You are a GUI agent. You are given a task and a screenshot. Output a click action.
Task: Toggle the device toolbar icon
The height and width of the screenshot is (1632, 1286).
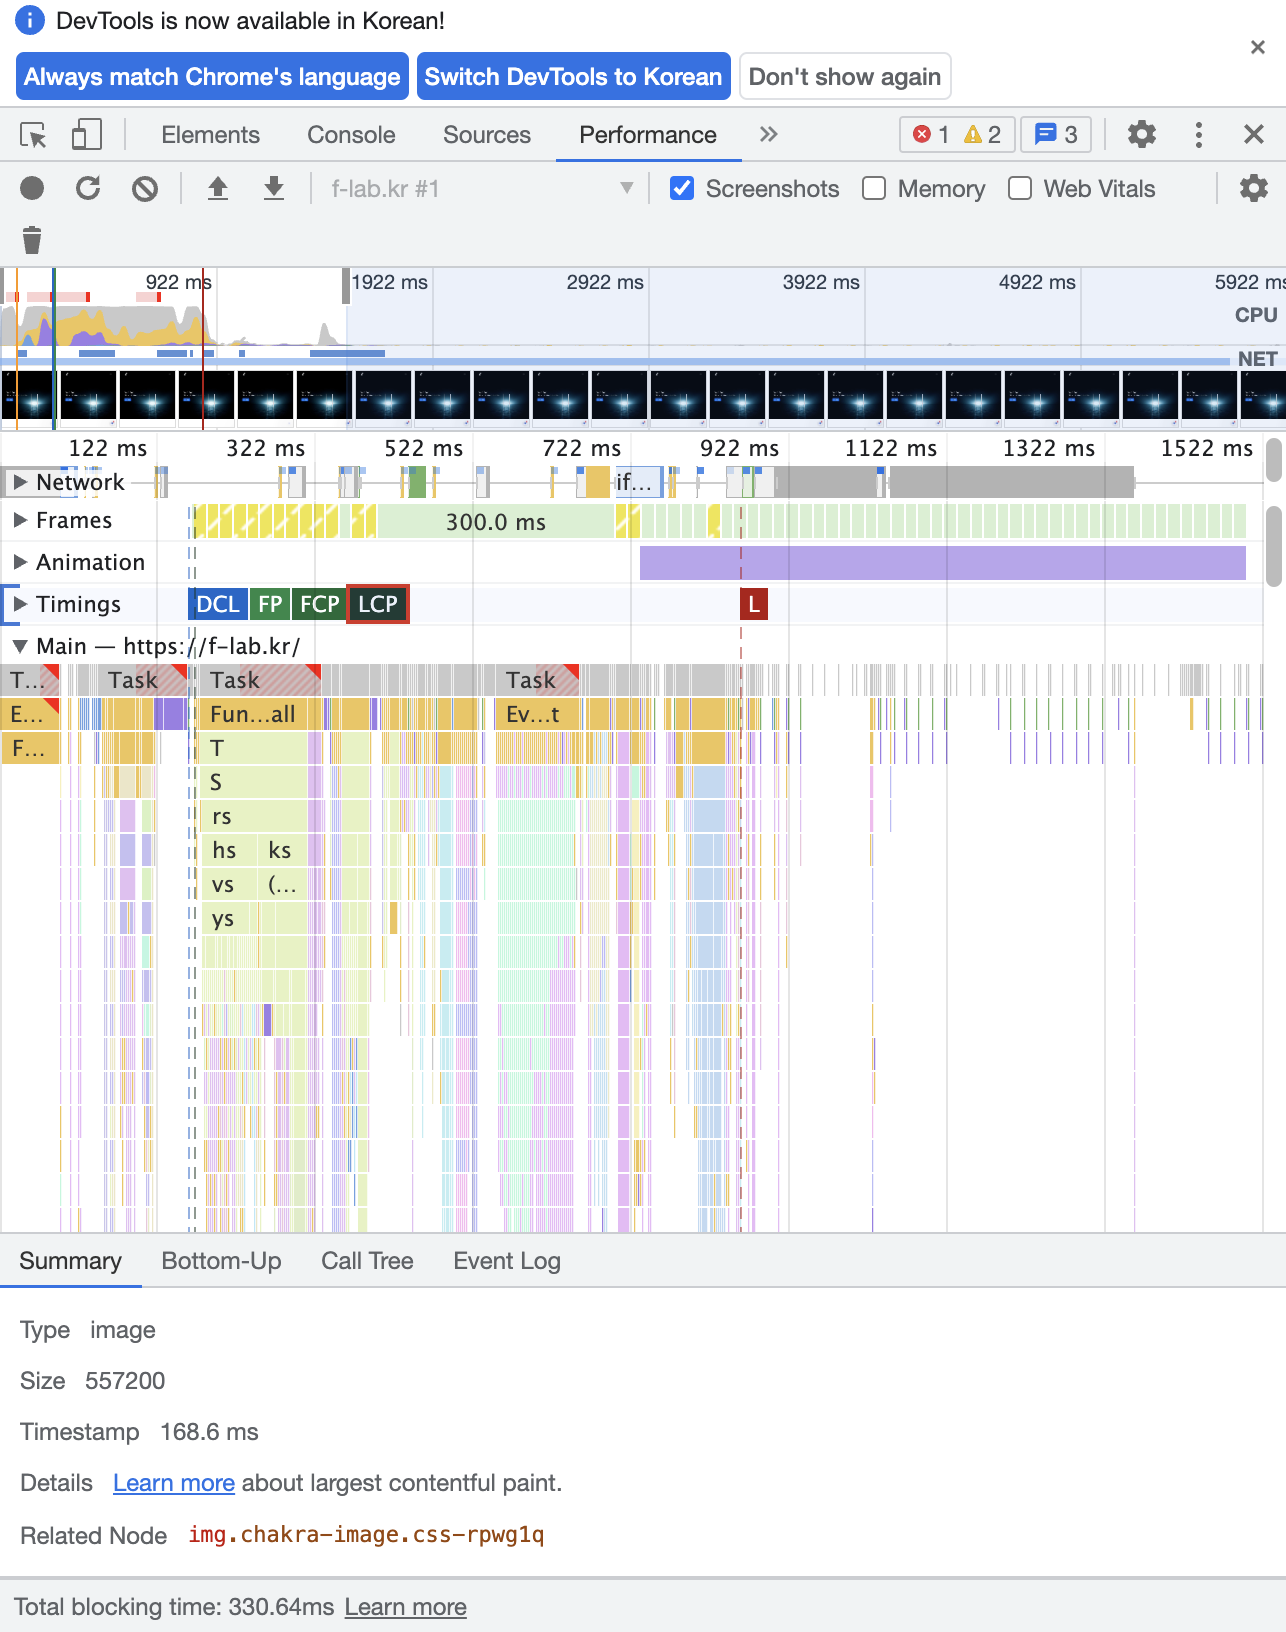click(x=87, y=135)
